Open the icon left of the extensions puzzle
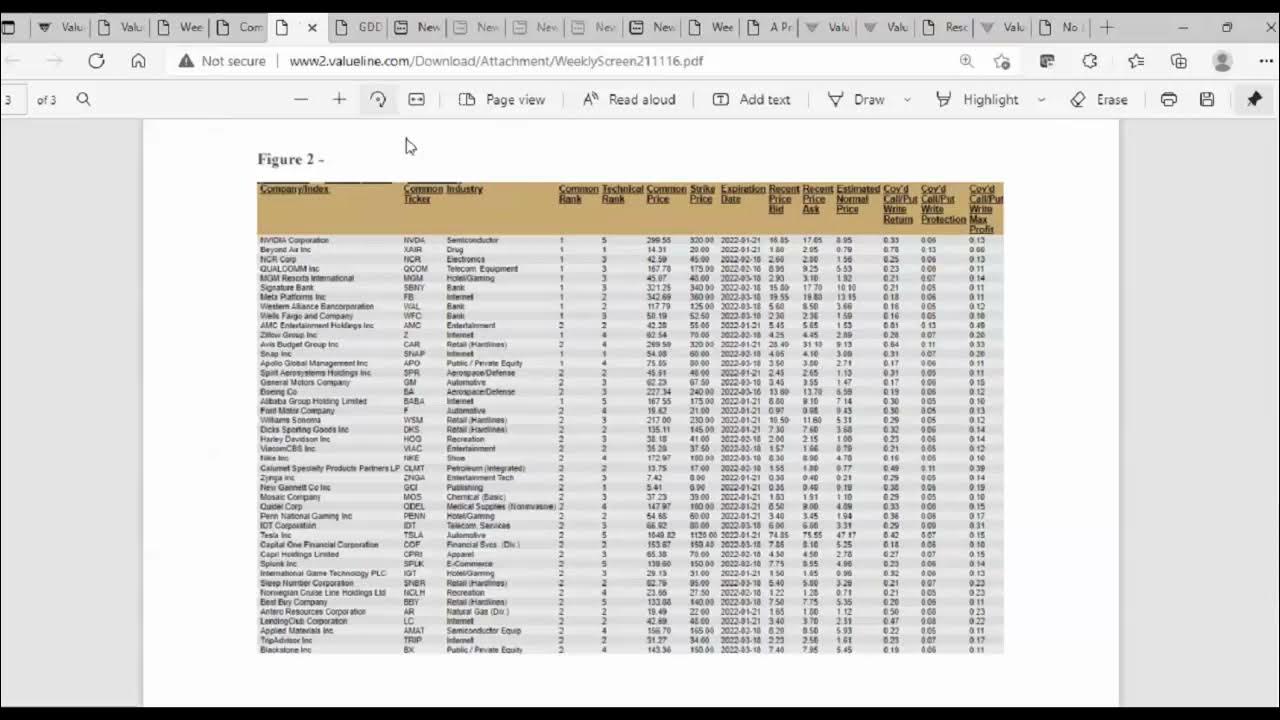 1047,61
